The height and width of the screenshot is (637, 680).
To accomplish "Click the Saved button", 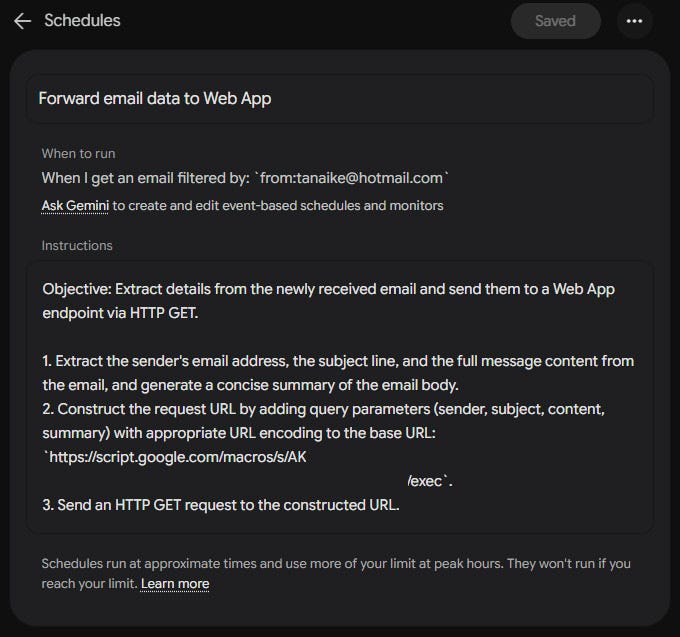I will click(x=556, y=21).
